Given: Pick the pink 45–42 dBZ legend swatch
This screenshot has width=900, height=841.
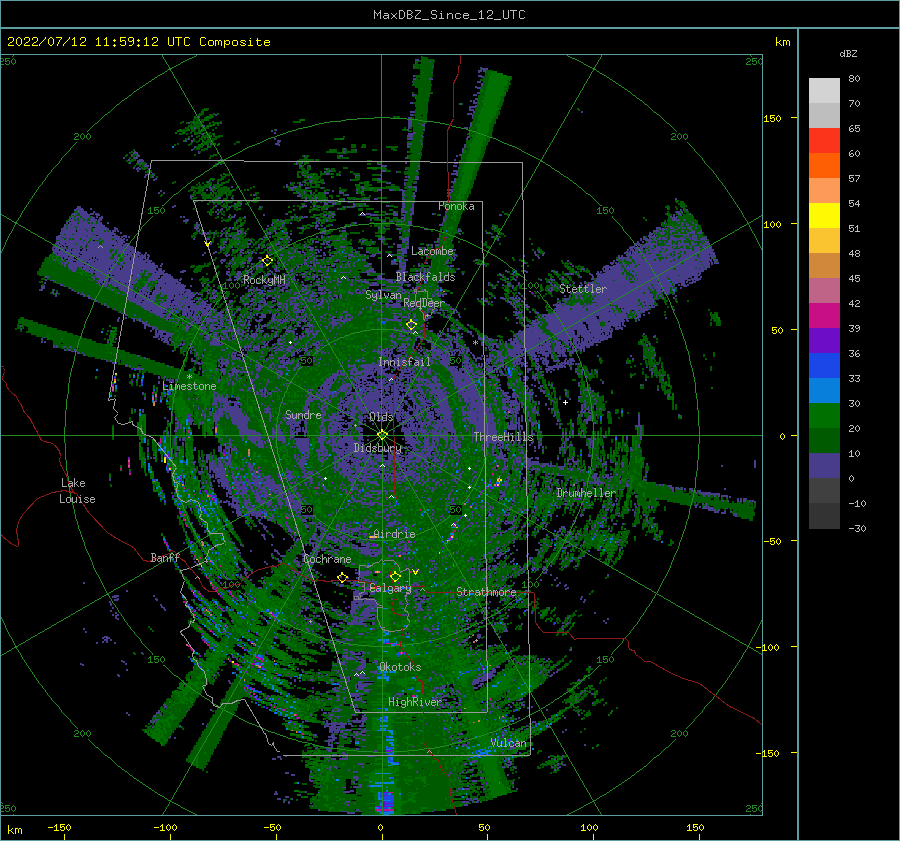Looking at the screenshot, I should (824, 290).
